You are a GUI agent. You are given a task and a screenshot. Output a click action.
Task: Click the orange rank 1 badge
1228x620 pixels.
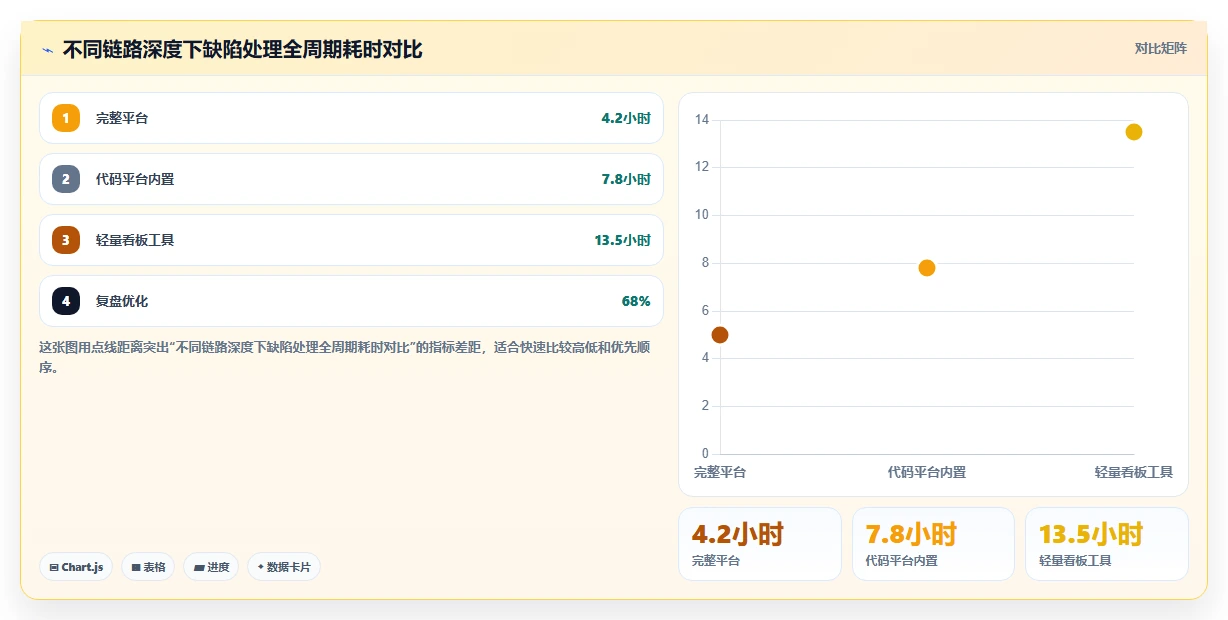[66, 118]
